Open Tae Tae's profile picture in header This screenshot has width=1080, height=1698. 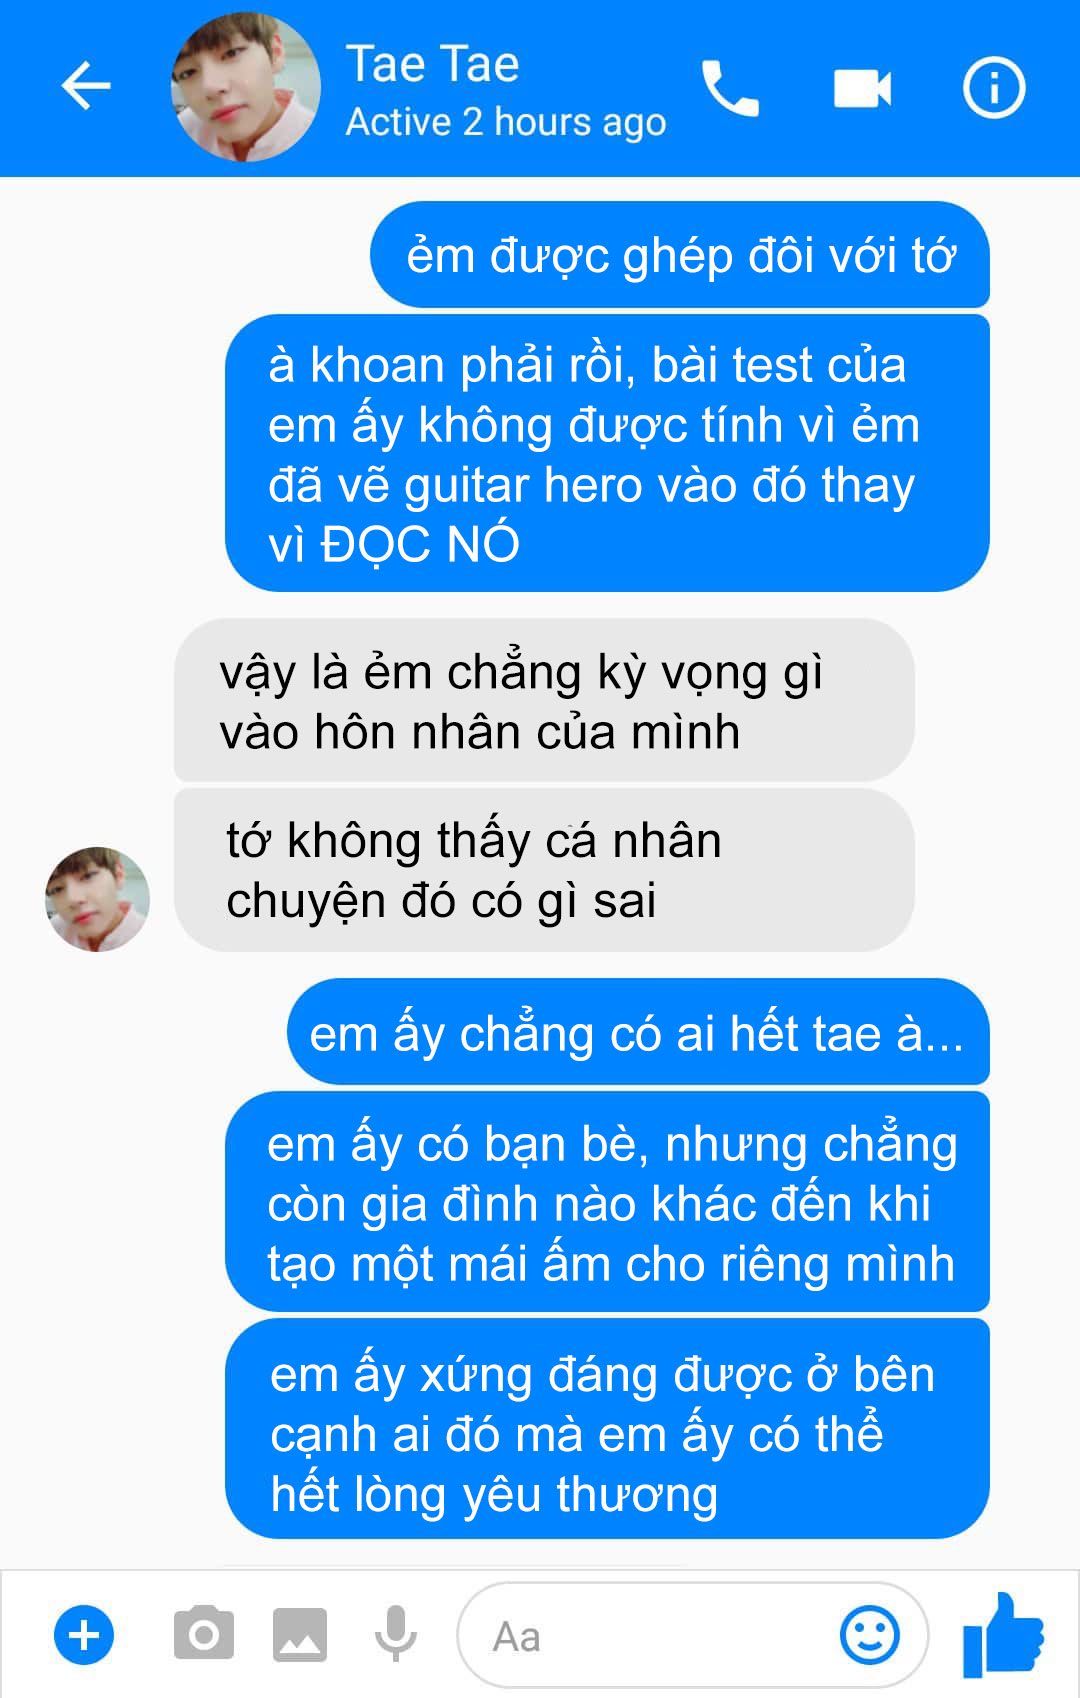coord(245,87)
